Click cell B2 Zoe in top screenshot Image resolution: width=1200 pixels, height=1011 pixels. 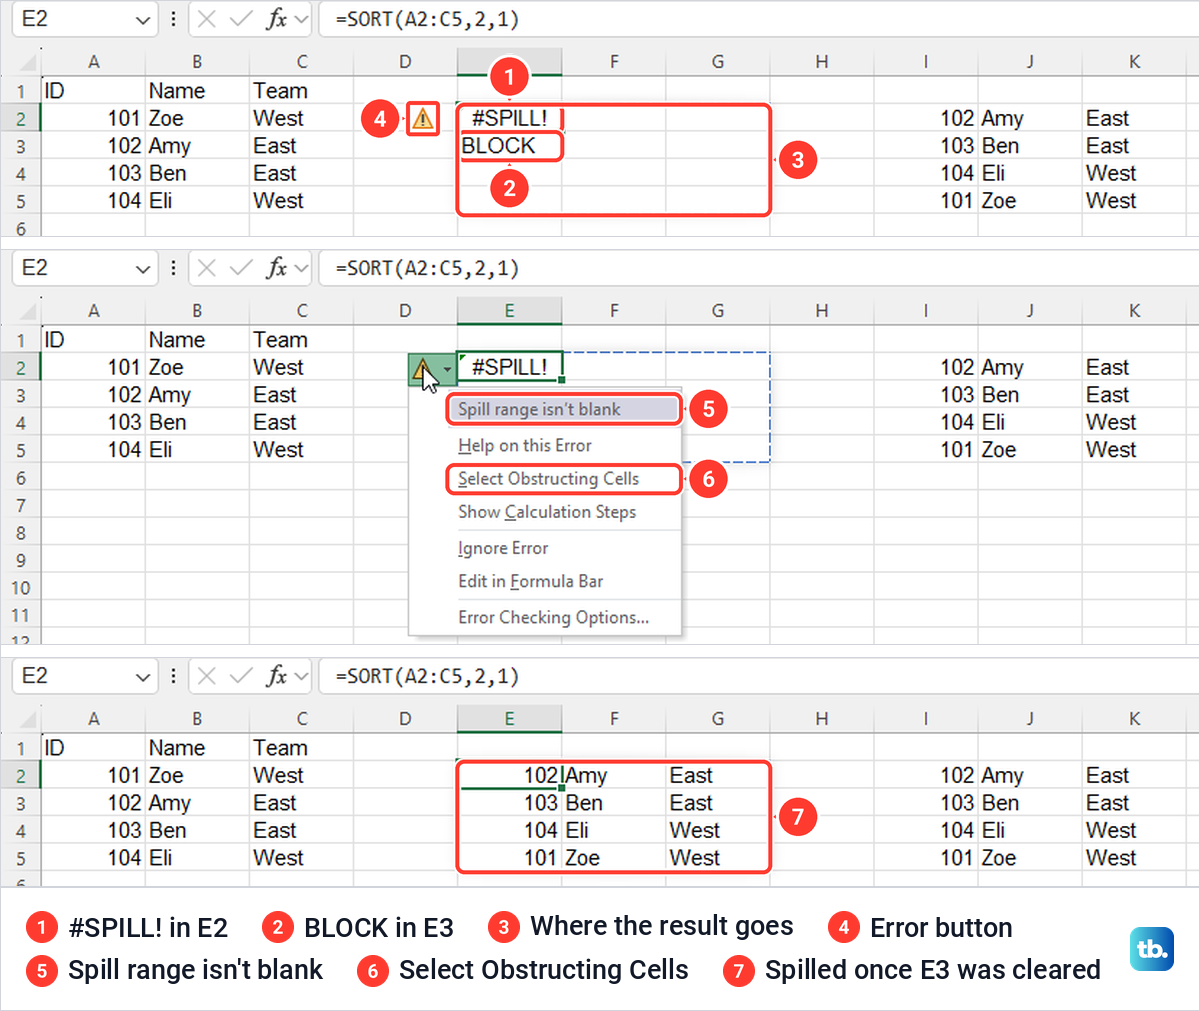(197, 118)
